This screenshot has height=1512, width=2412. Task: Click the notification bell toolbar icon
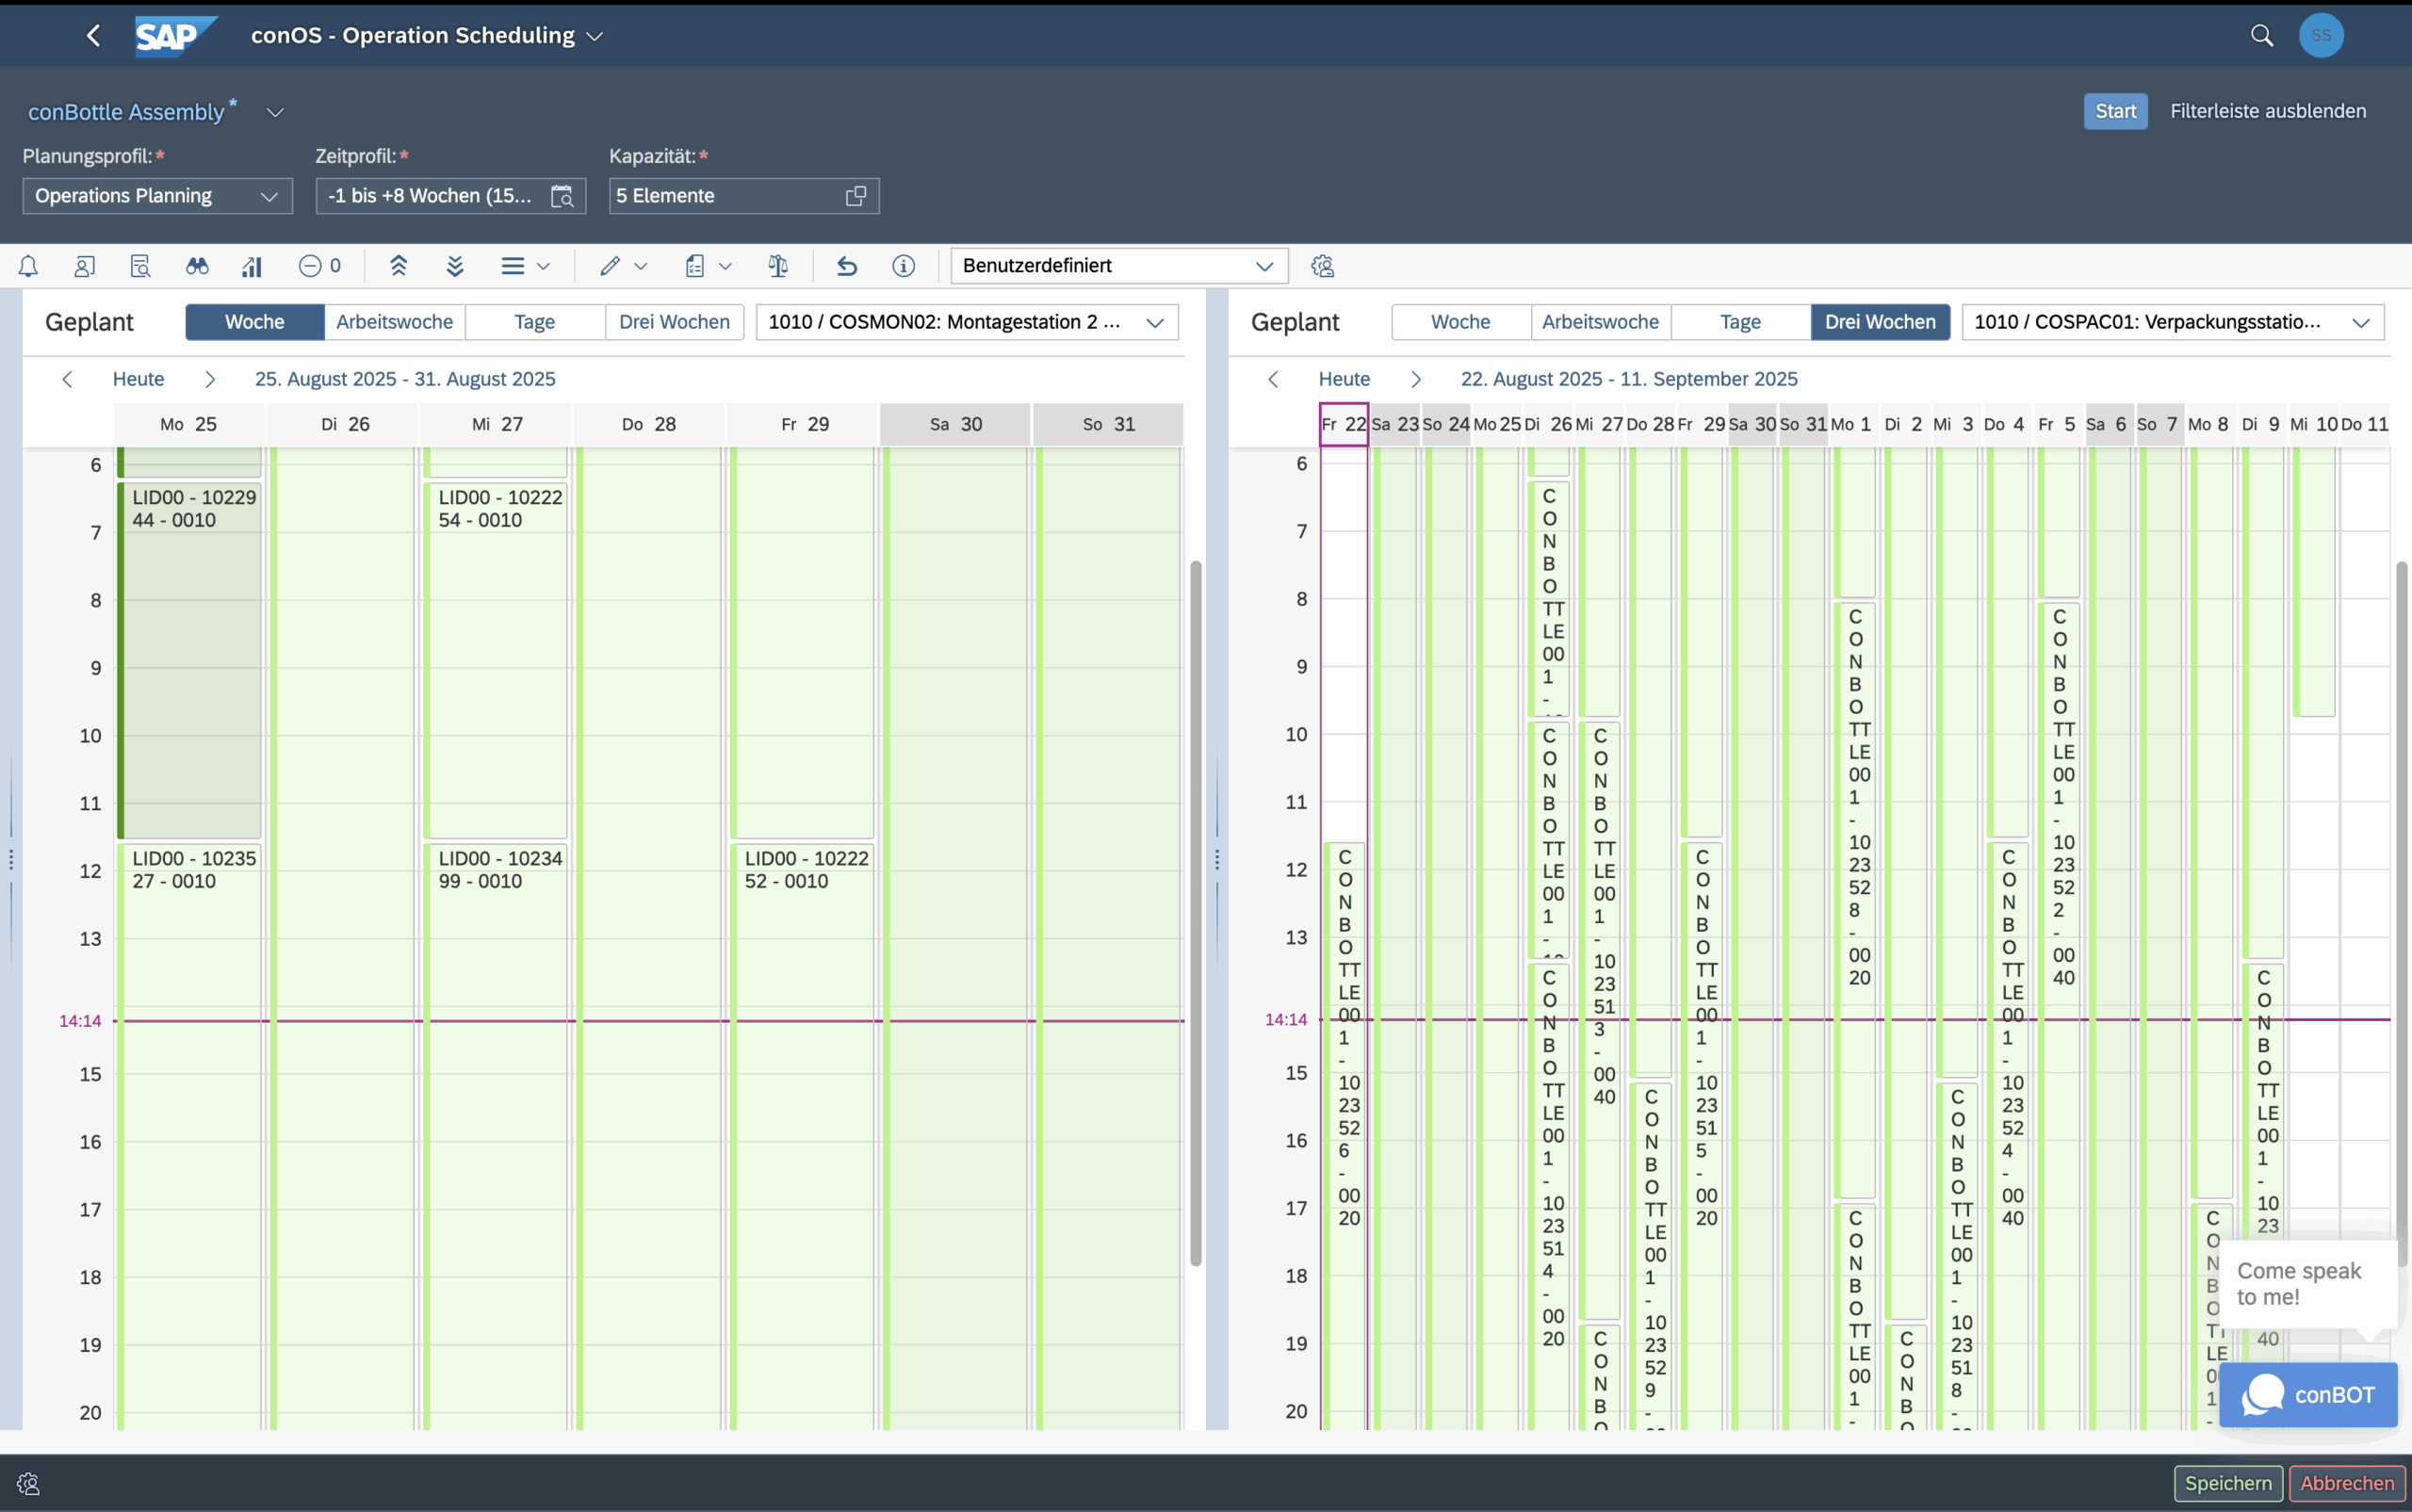[28, 266]
